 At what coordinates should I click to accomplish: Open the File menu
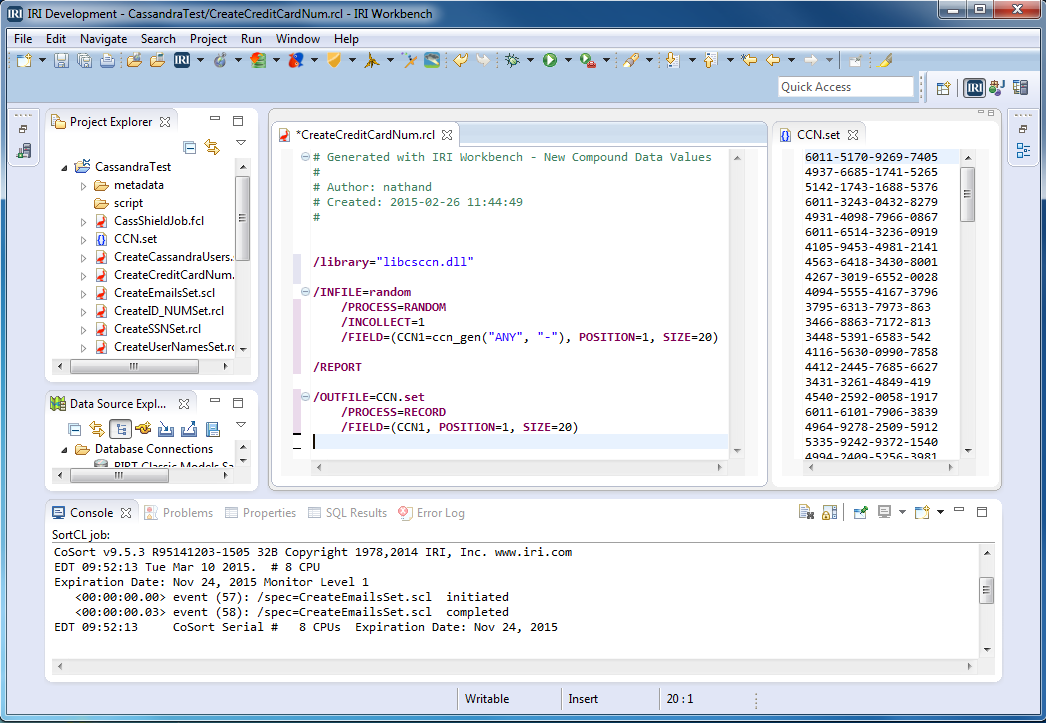pos(23,39)
